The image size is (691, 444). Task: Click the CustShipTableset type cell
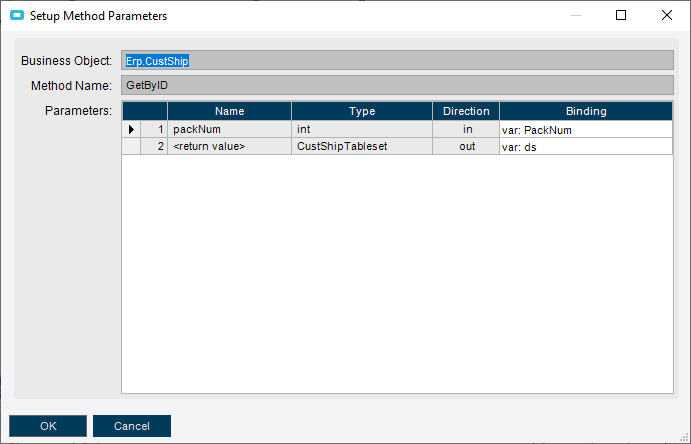(x=361, y=146)
